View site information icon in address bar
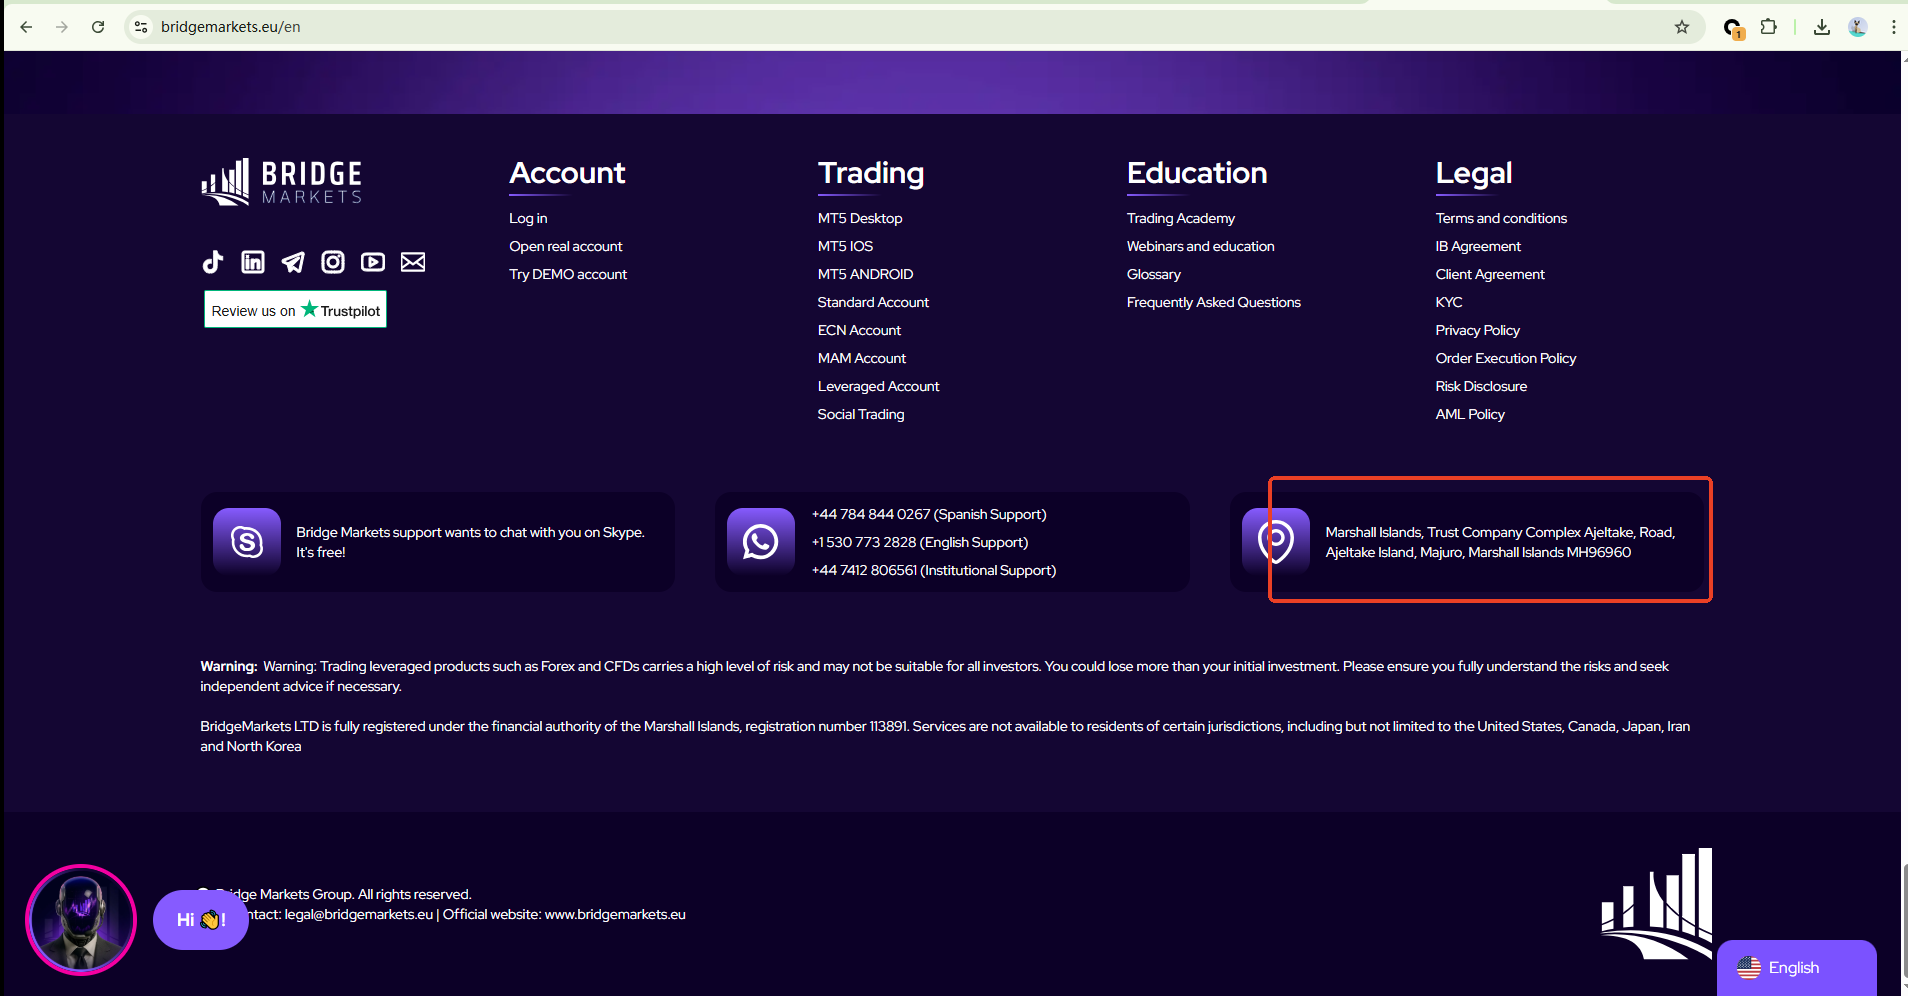 [141, 27]
